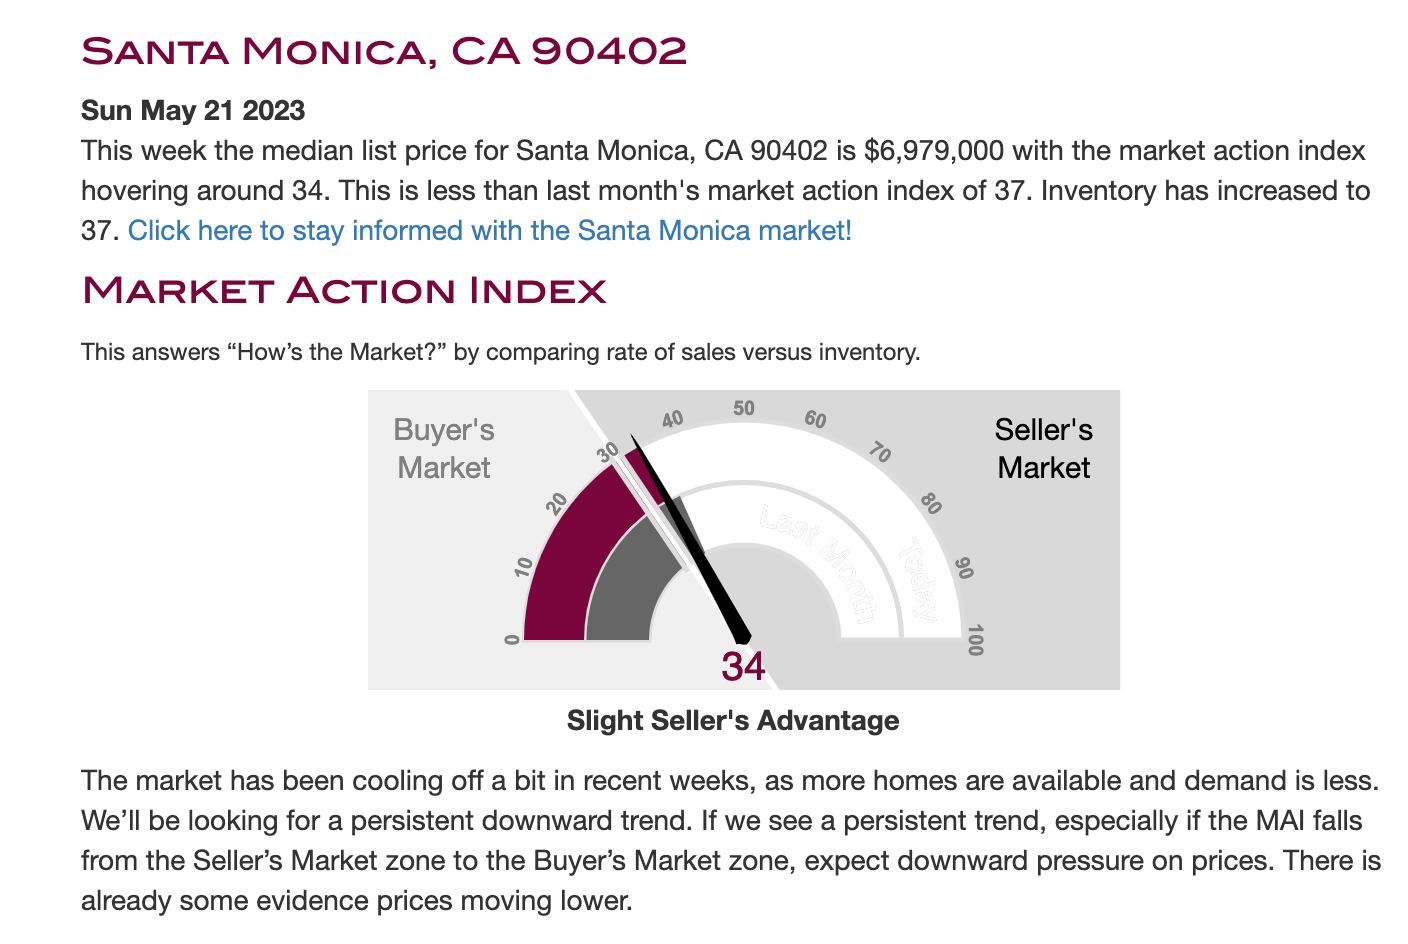Select the Buyer's Market label on gauge
The height and width of the screenshot is (944, 1408).
pyautogui.click(x=444, y=449)
